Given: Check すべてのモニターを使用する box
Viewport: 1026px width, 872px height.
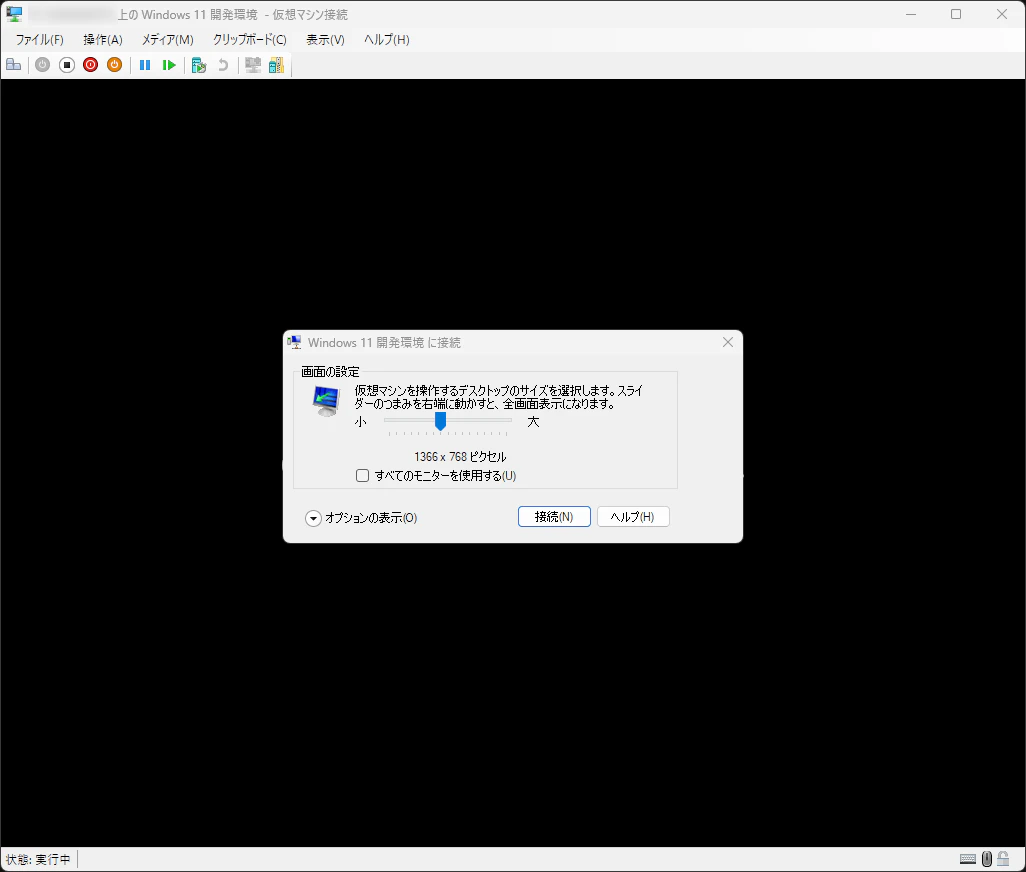Looking at the screenshot, I should click(363, 476).
